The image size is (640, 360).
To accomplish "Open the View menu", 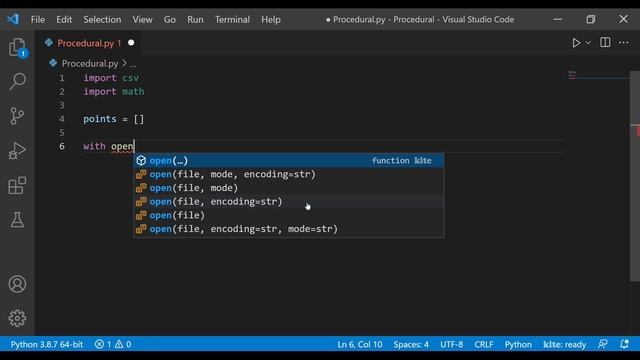I will pyautogui.click(x=142, y=20).
